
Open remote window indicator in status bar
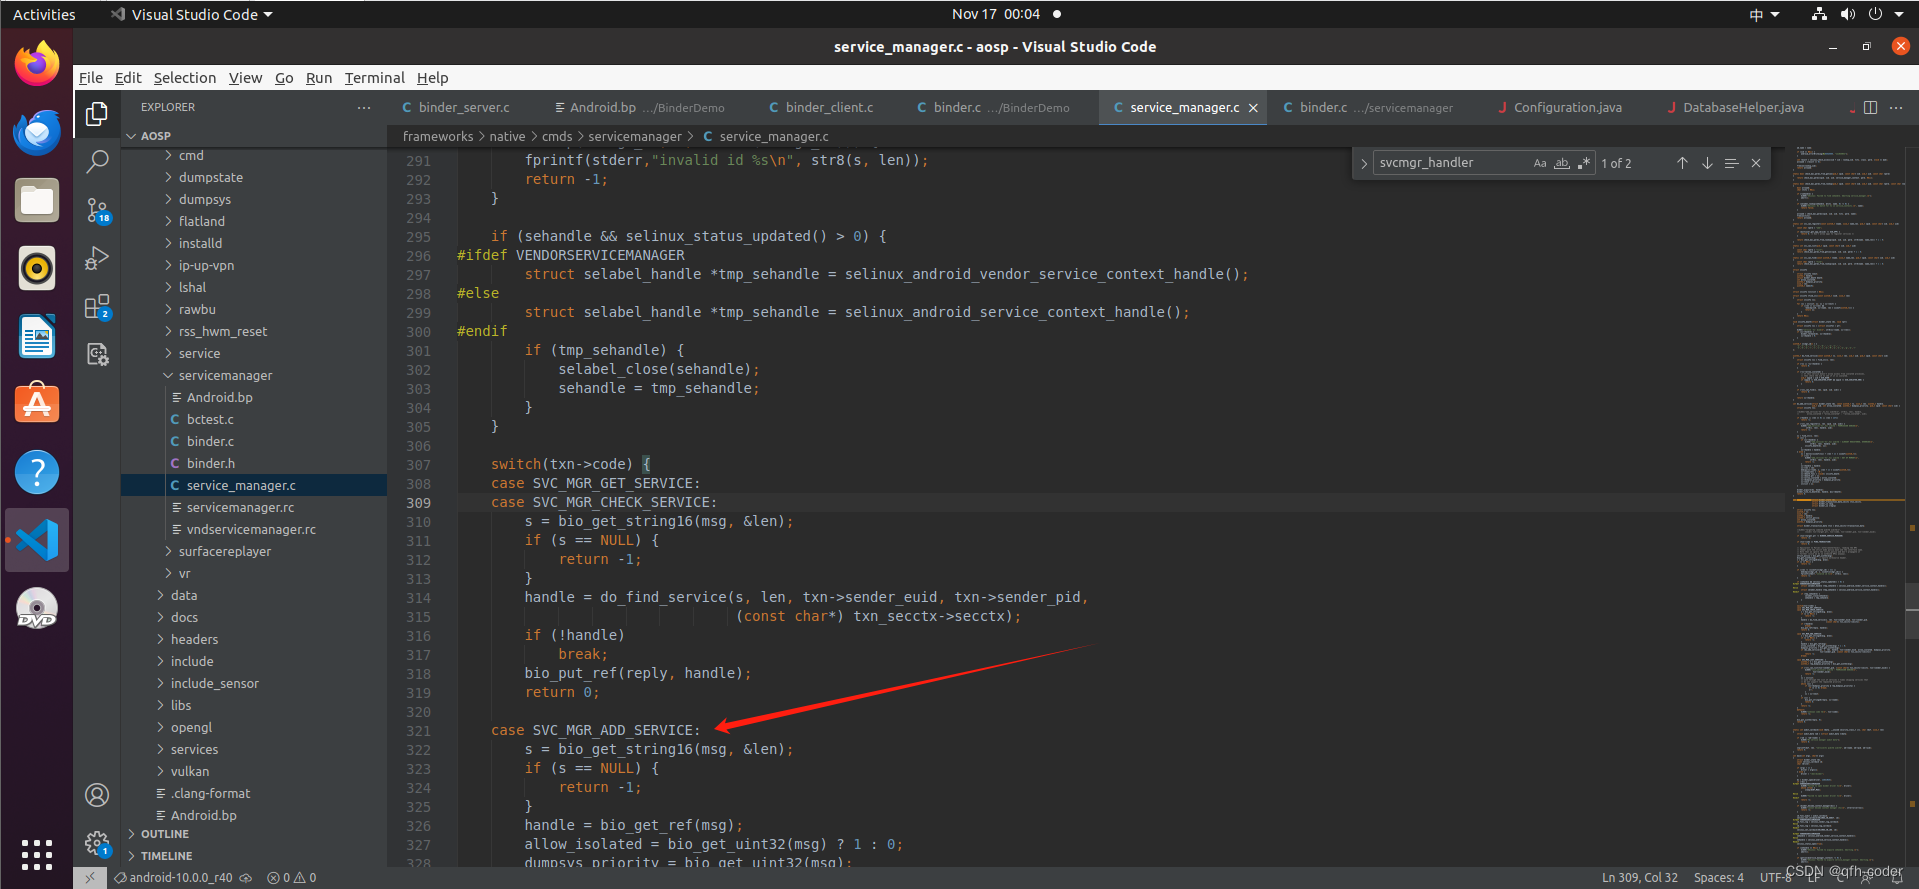pos(89,878)
